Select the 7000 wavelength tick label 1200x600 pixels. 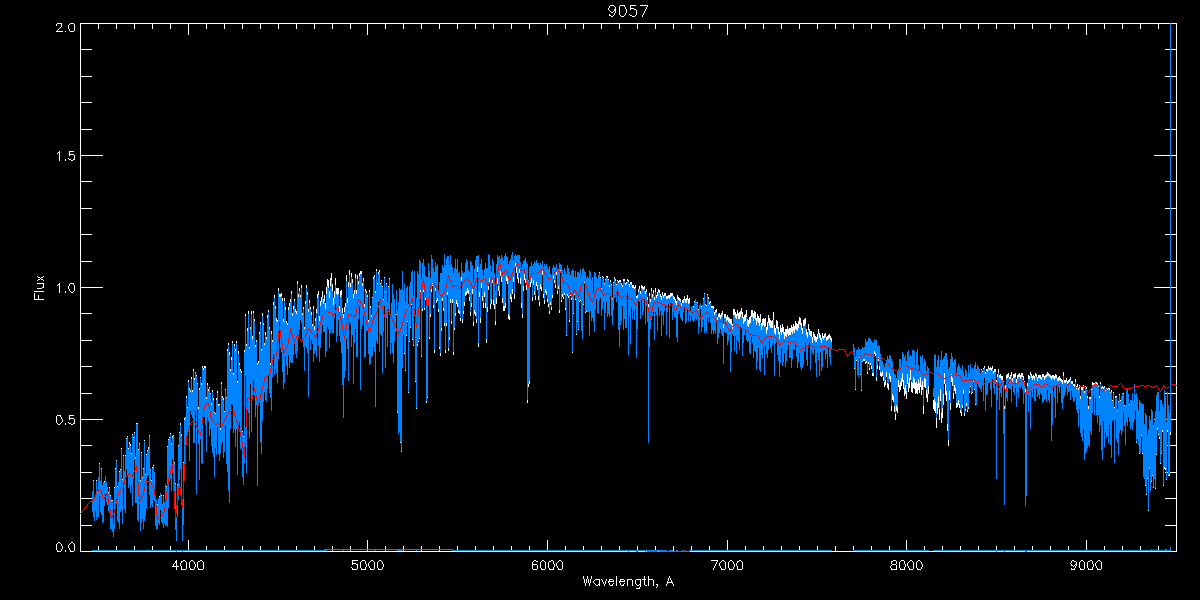727,565
